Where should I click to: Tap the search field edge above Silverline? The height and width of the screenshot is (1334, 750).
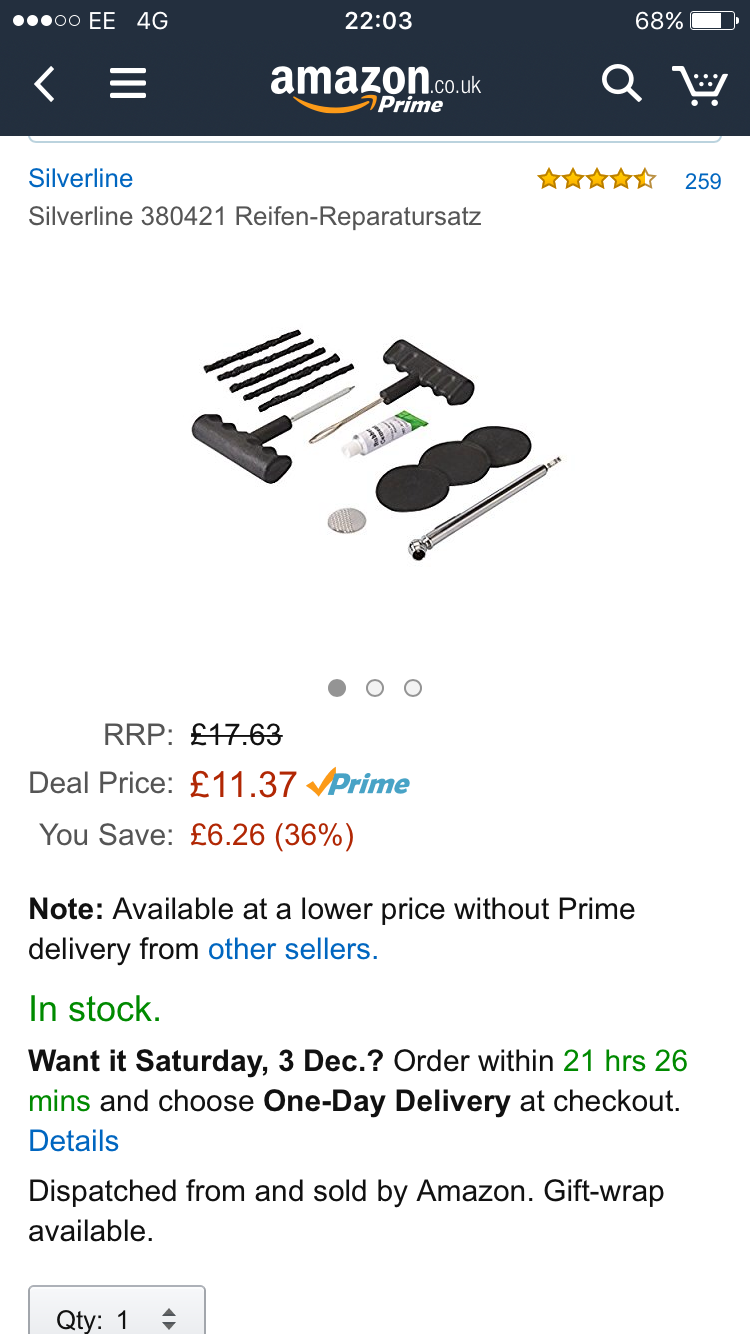point(375,137)
